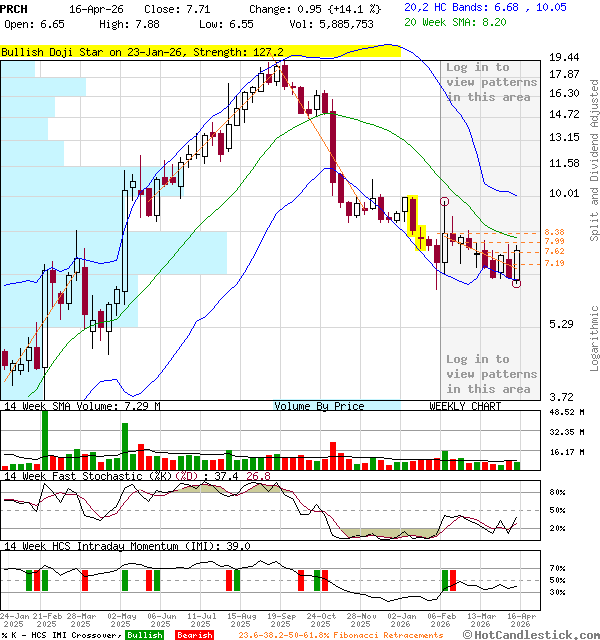Click the WEEKLY CHART label
This screenshot has height=640, width=600.
[x=465, y=406]
